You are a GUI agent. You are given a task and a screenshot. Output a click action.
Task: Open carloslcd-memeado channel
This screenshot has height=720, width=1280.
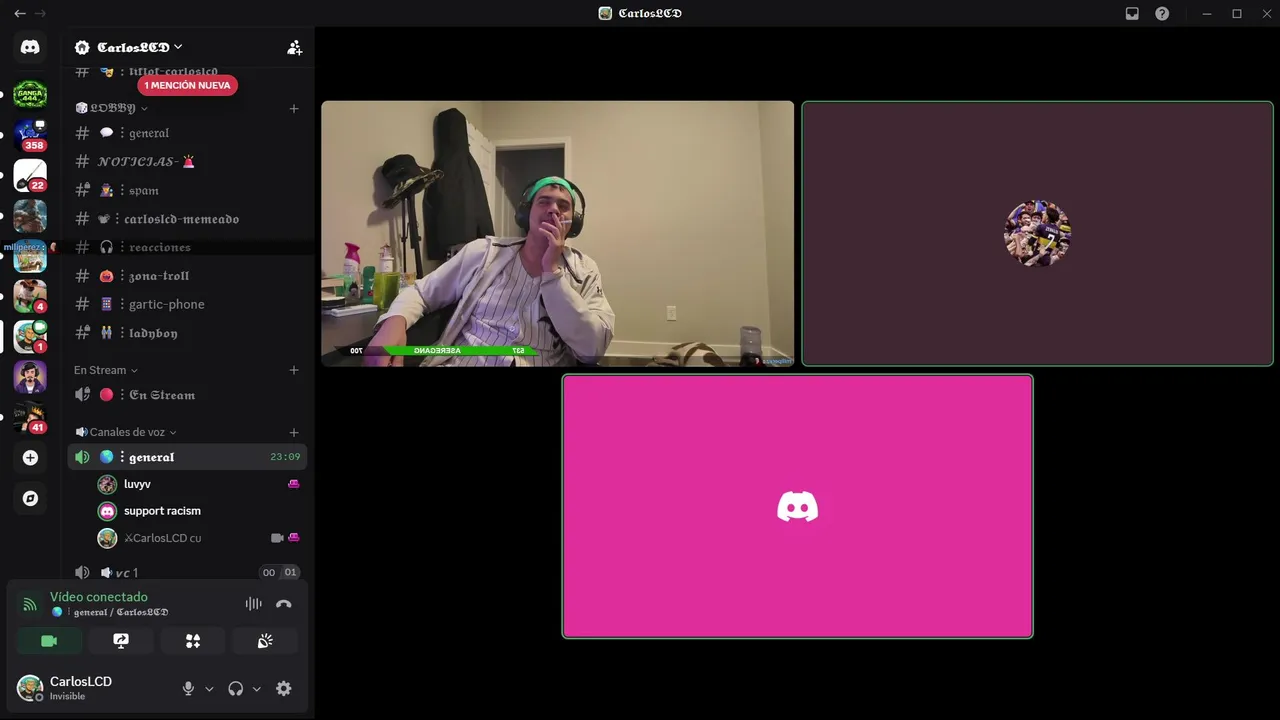(187, 219)
